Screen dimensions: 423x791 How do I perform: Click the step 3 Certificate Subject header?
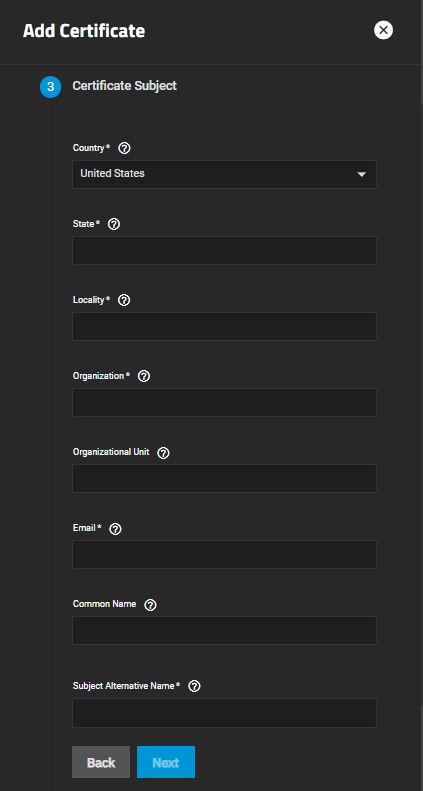point(125,86)
